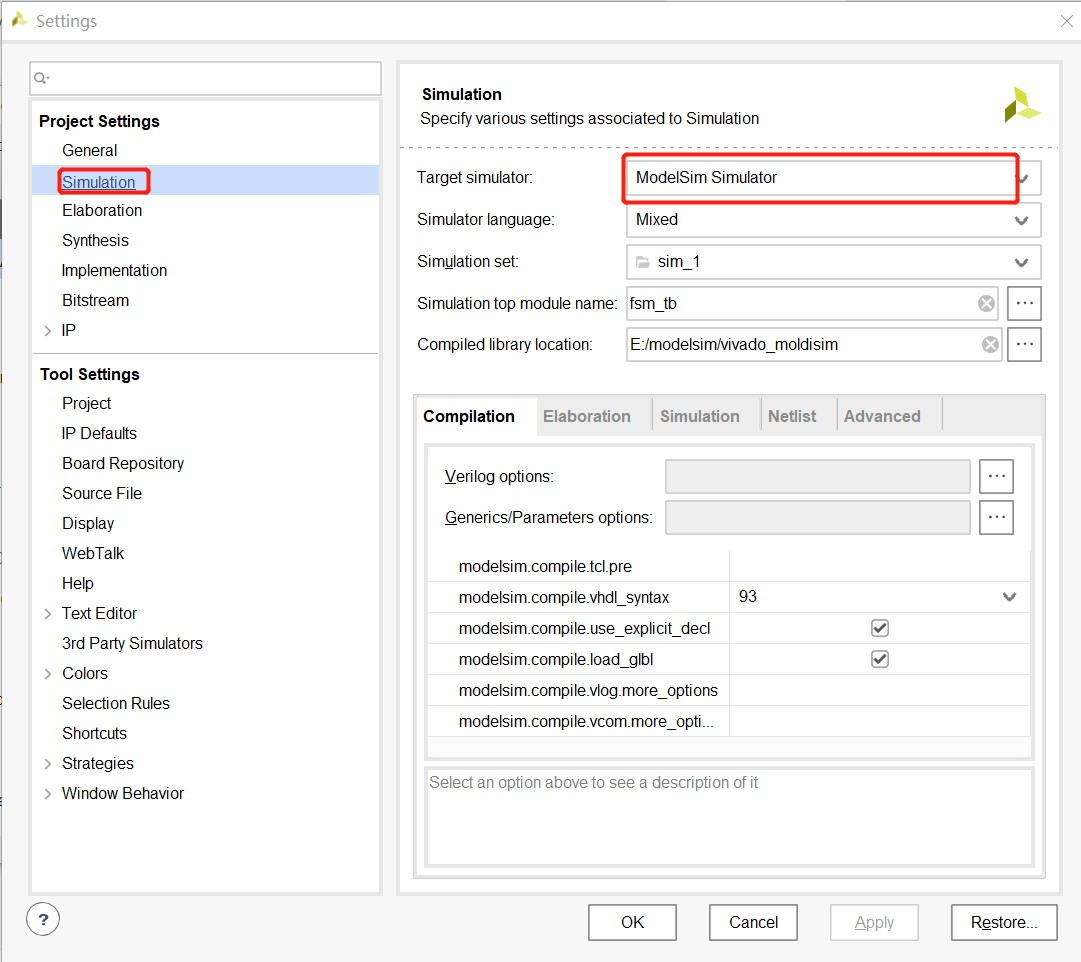Select the modelsim.compile.tcl.pre row
This screenshot has height=962, width=1081.
729,566
